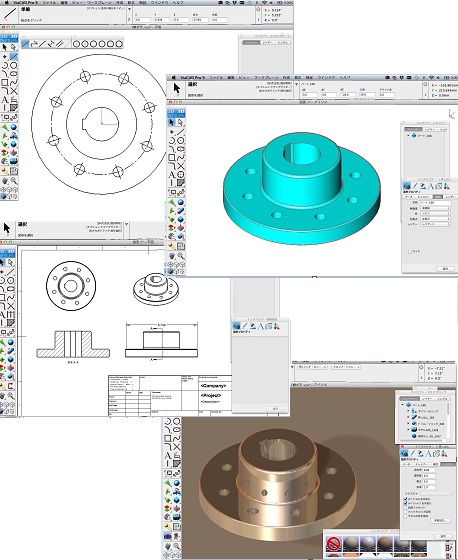Select the arrow Select tool in the cyan model window palette
This screenshot has height=560, width=458.
tap(172, 122)
